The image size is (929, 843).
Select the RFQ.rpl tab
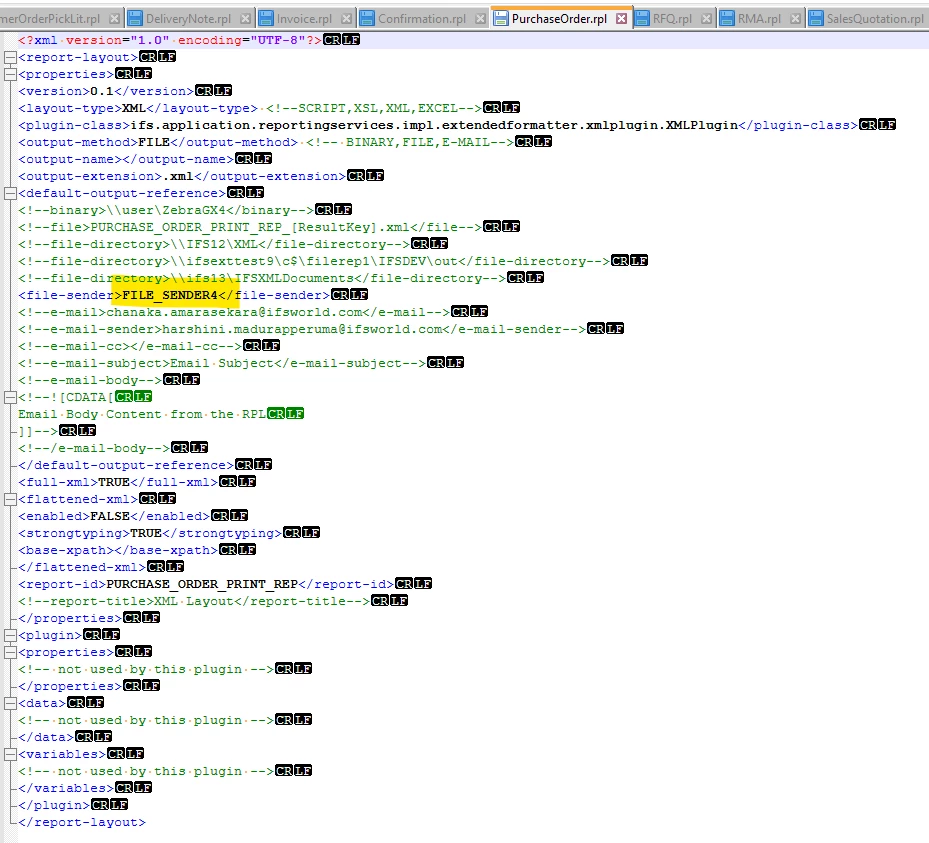pyautogui.click(x=672, y=19)
